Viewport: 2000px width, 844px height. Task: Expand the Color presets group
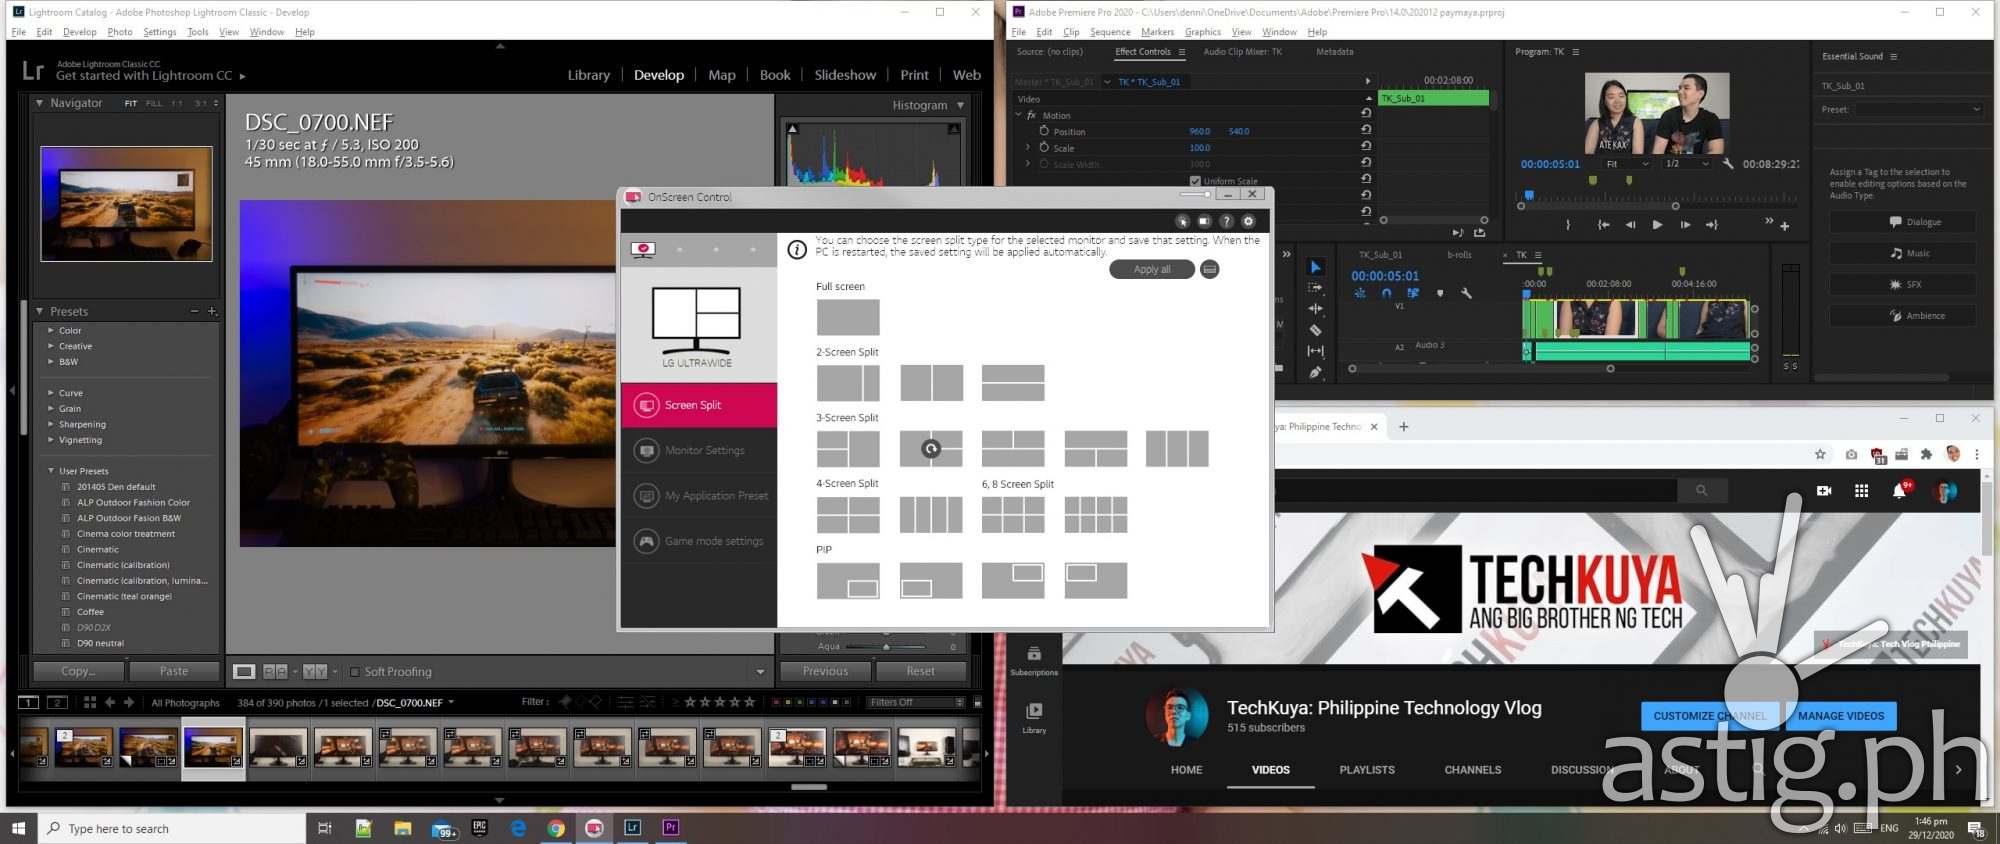tap(51, 330)
